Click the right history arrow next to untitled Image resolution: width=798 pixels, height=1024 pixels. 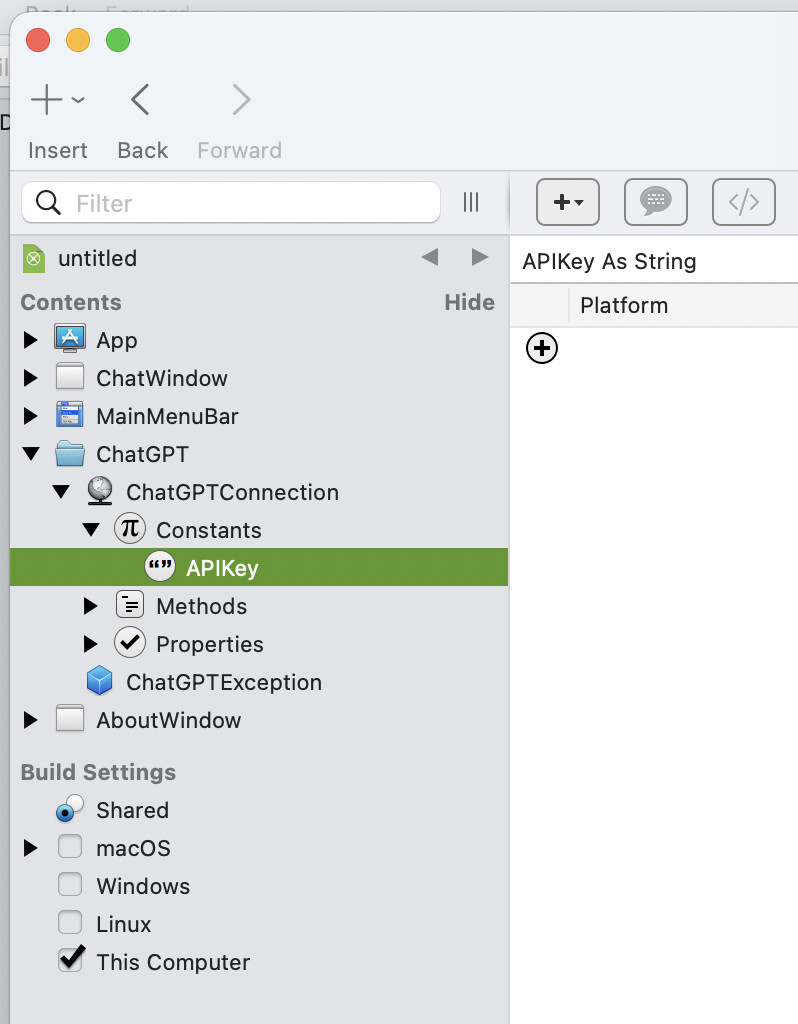point(479,257)
